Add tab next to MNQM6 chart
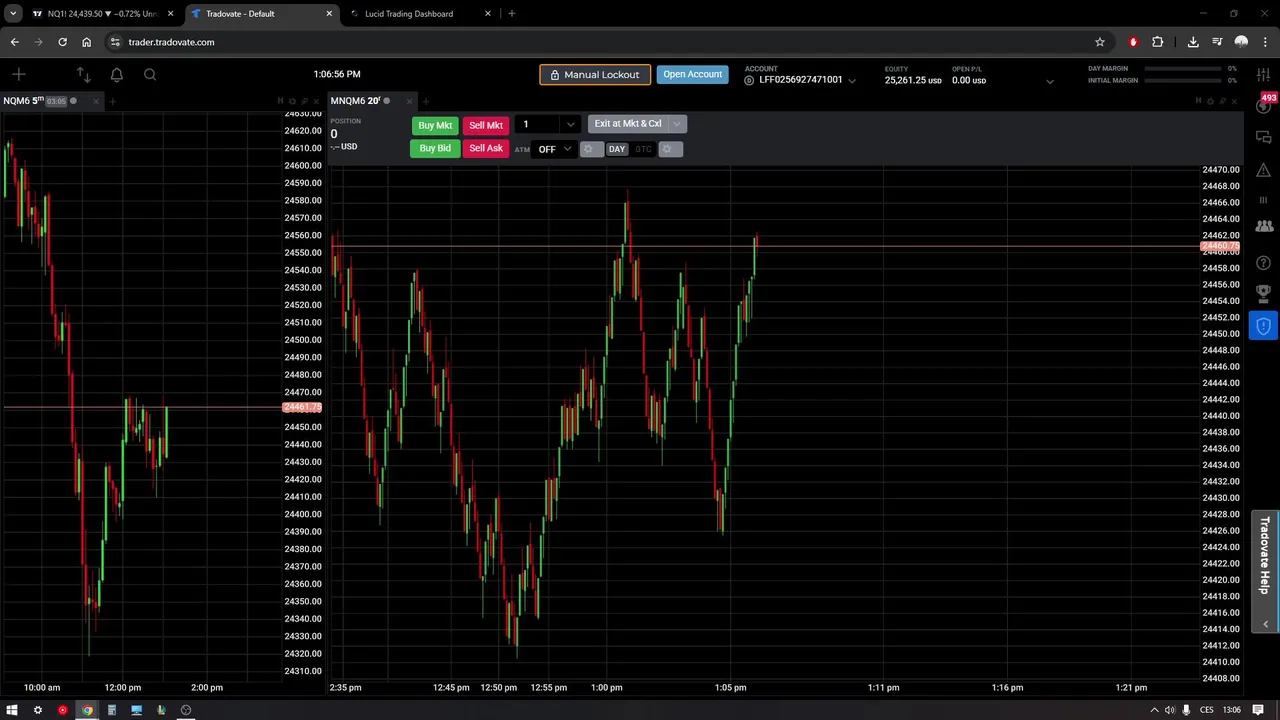1280x720 pixels. click(425, 101)
